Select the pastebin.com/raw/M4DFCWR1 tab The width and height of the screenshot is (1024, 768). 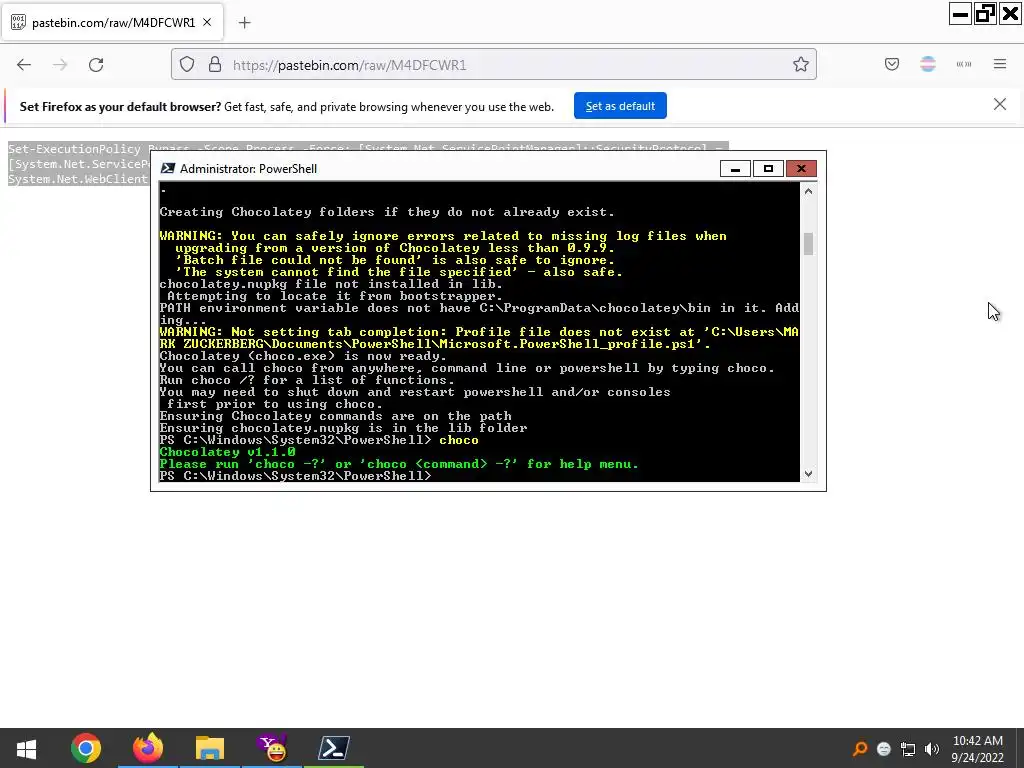[112, 23]
